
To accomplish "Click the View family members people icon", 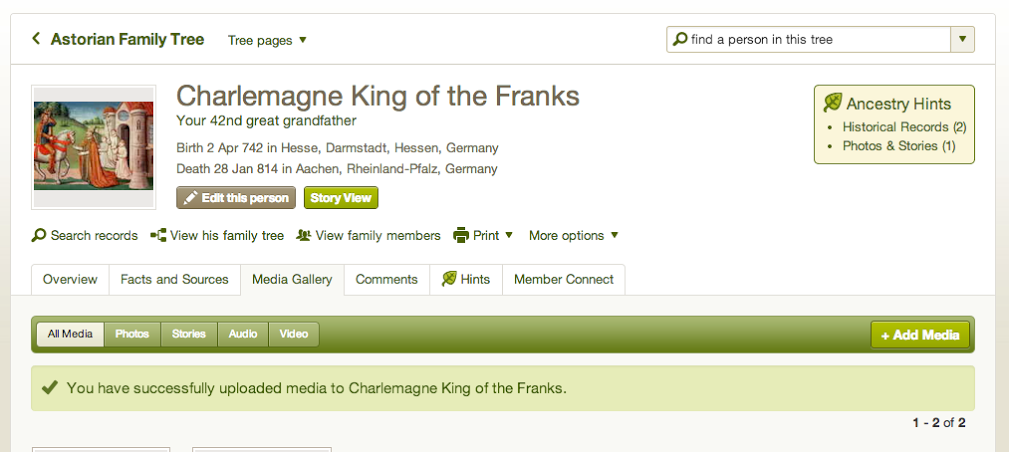I will click(304, 236).
